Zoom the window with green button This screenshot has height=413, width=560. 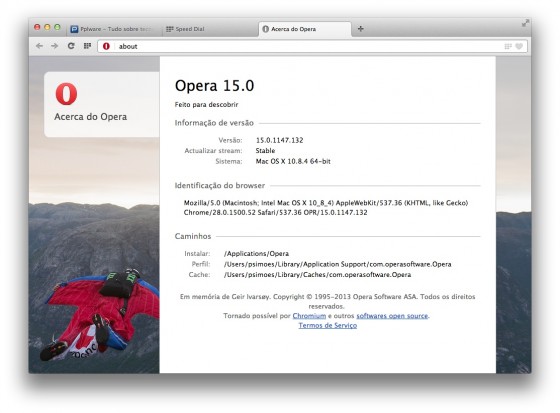click(x=57, y=27)
